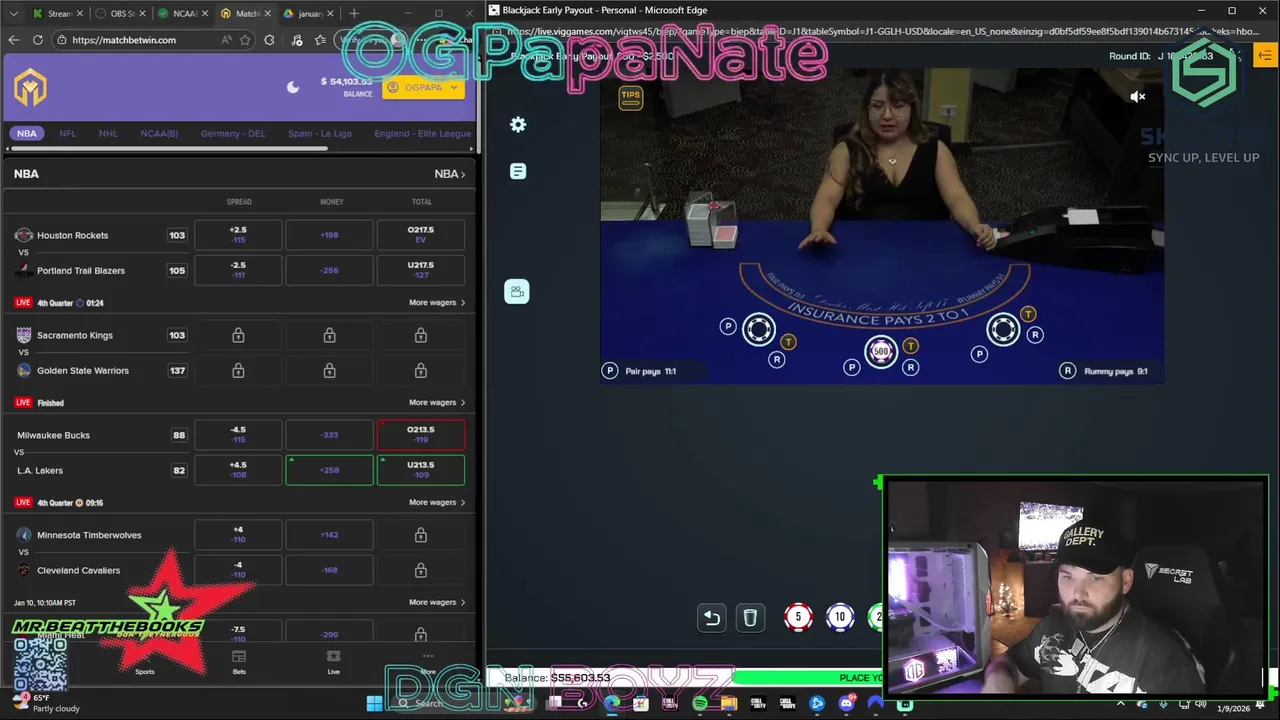Click the Houston Rockets team name

[72, 235]
